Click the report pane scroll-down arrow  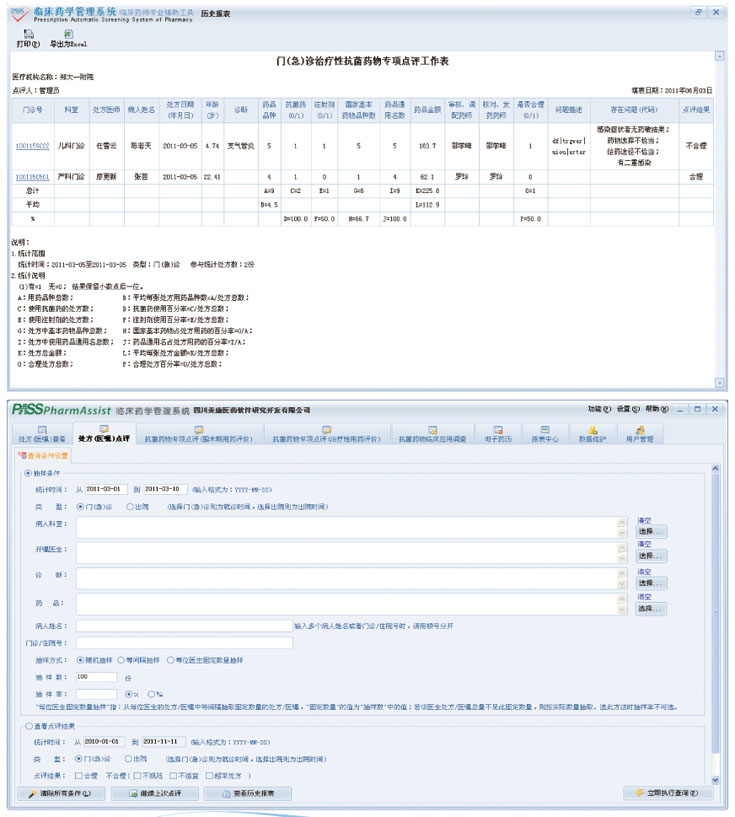click(x=719, y=383)
